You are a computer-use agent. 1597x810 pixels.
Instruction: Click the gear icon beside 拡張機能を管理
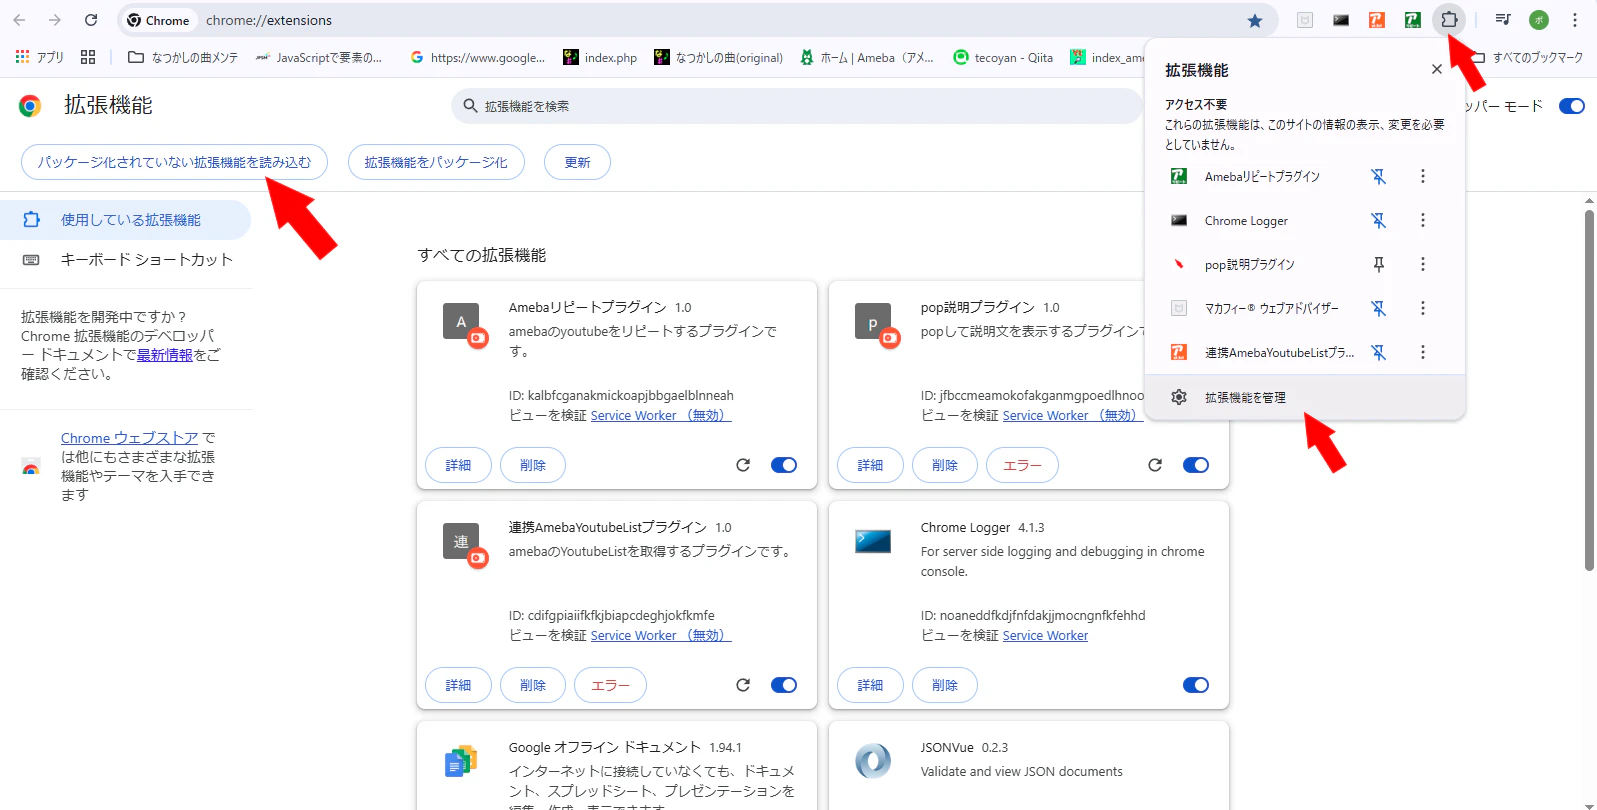coord(1179,397)
